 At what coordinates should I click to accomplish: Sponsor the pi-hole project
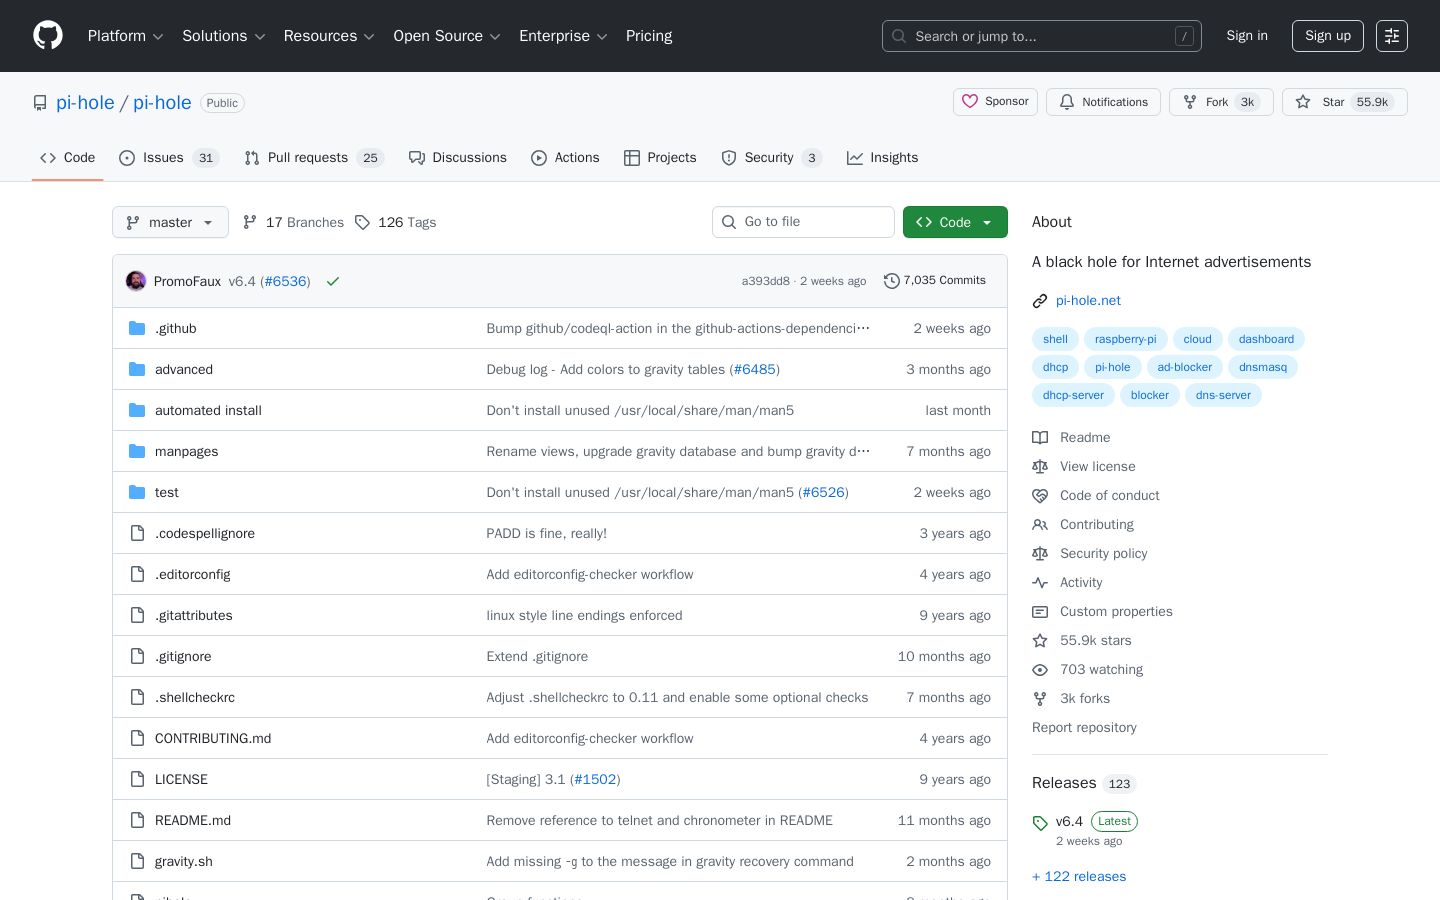click(995, 102)
